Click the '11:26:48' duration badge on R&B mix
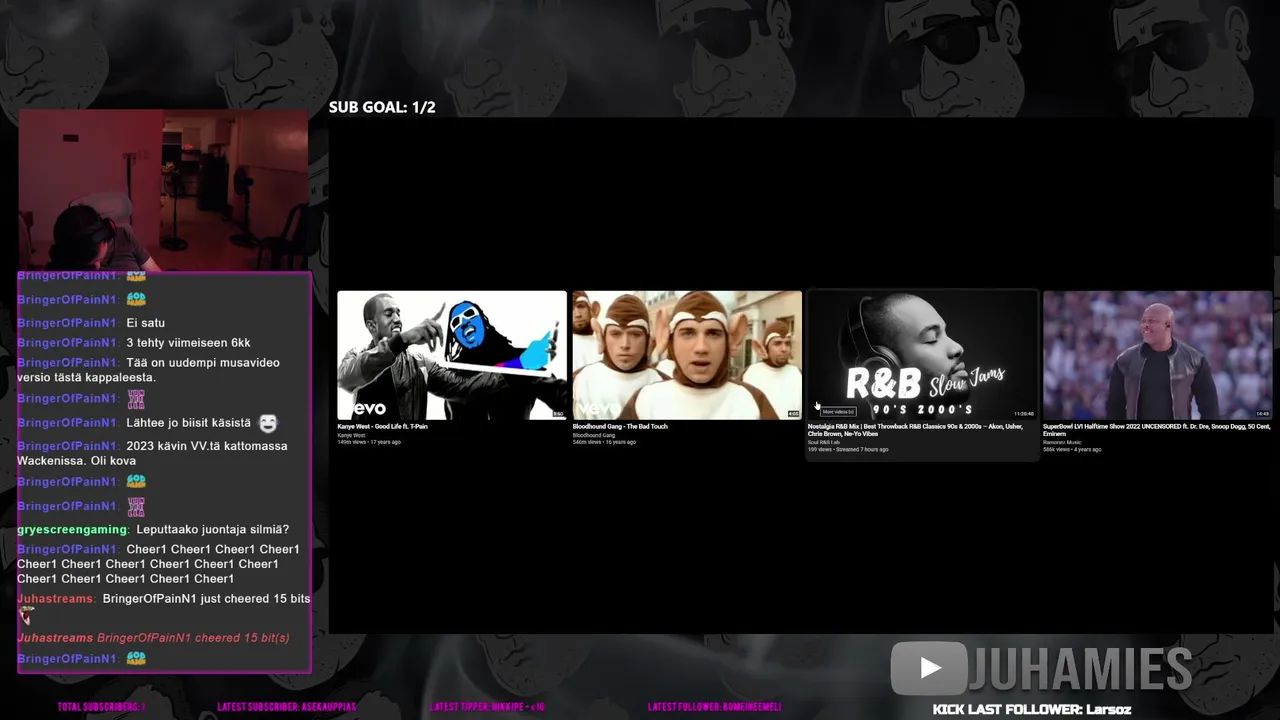This screenshot has height=720, width=1280. (x=1024, y=414)
